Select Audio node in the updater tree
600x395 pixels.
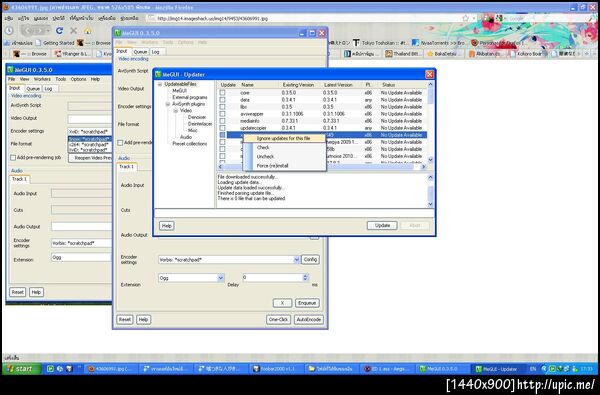186,137
